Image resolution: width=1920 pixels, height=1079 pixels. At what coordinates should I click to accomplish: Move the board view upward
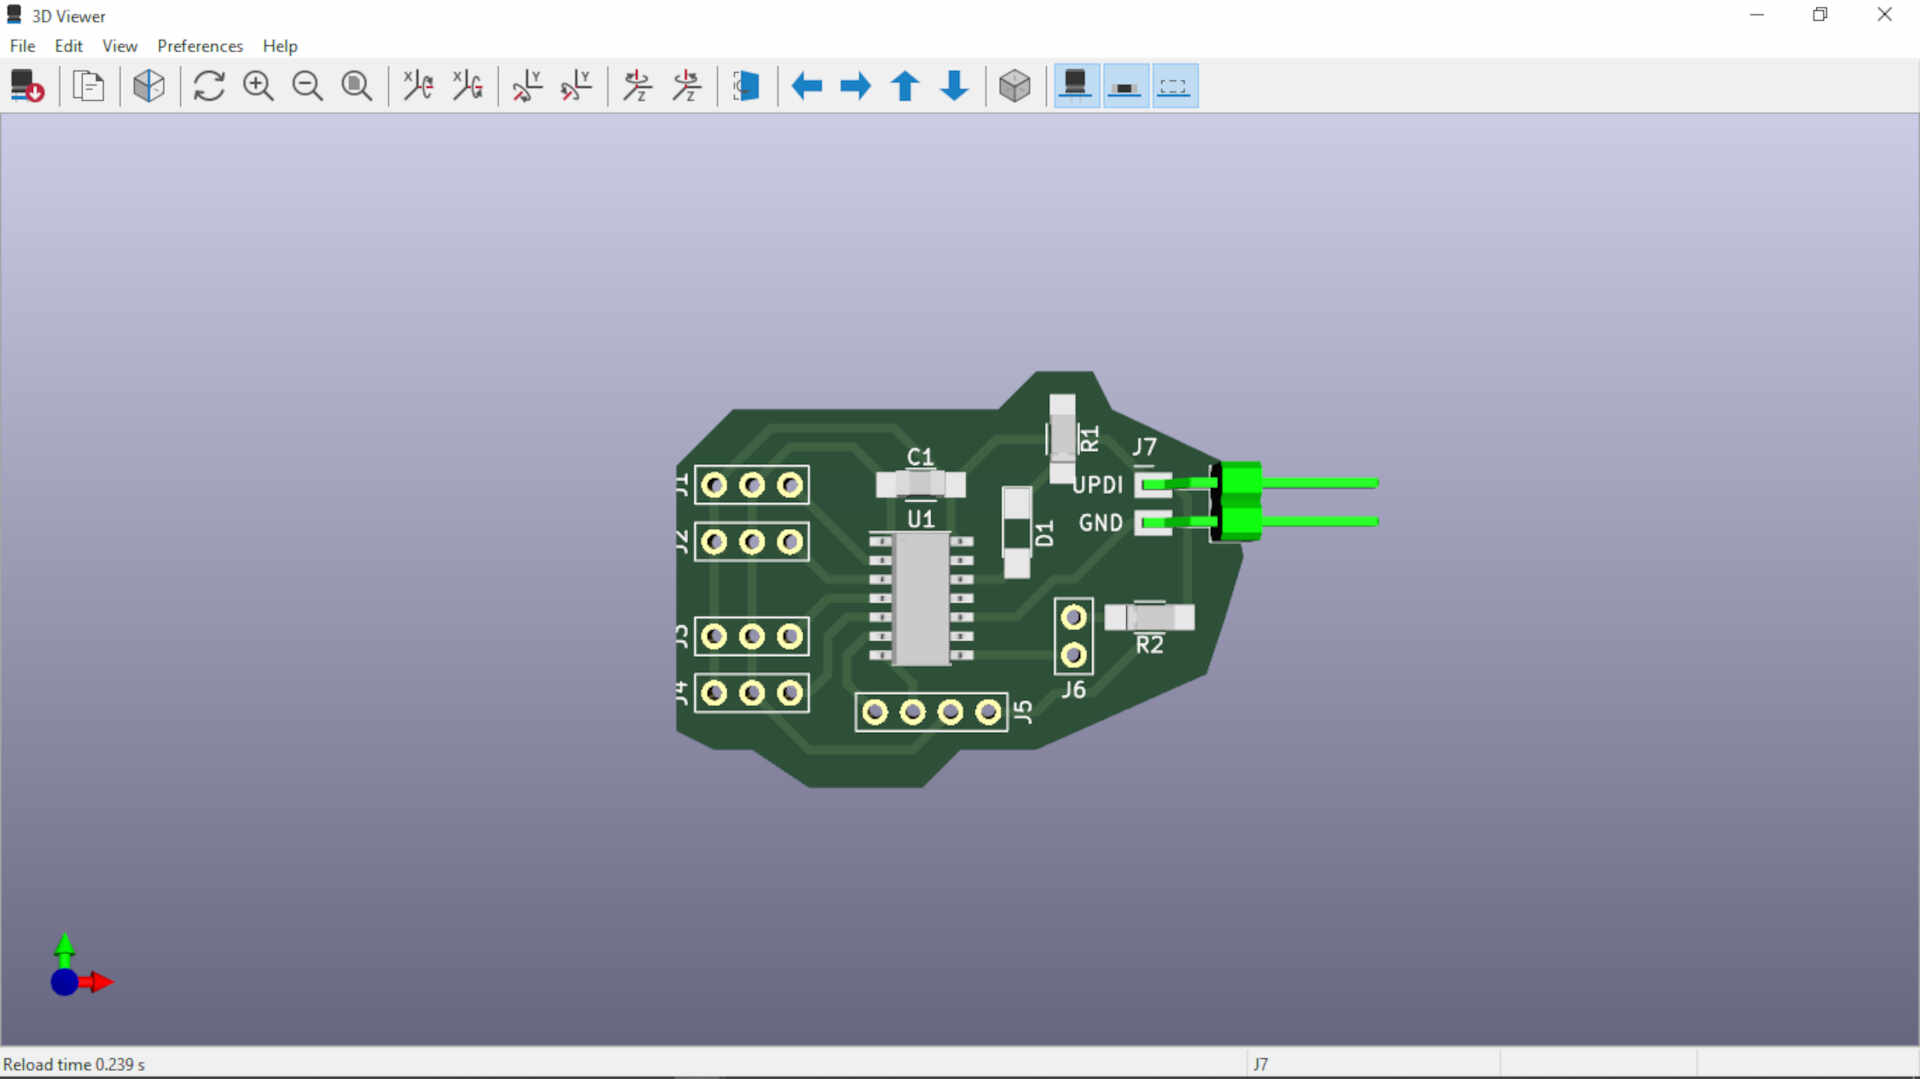click(x=905, y=86)
